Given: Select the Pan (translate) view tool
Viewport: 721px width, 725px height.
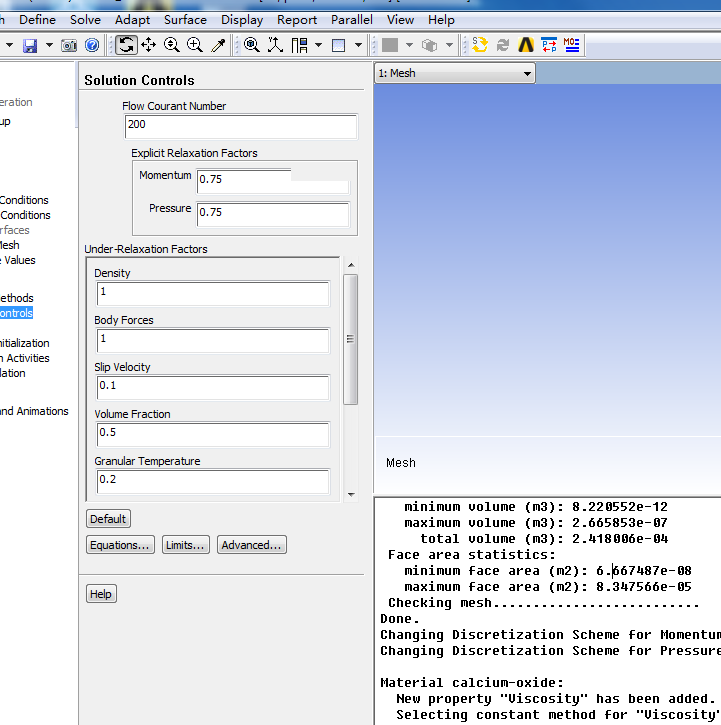Looking at the screenshot, I should click(x=149, y=45).
